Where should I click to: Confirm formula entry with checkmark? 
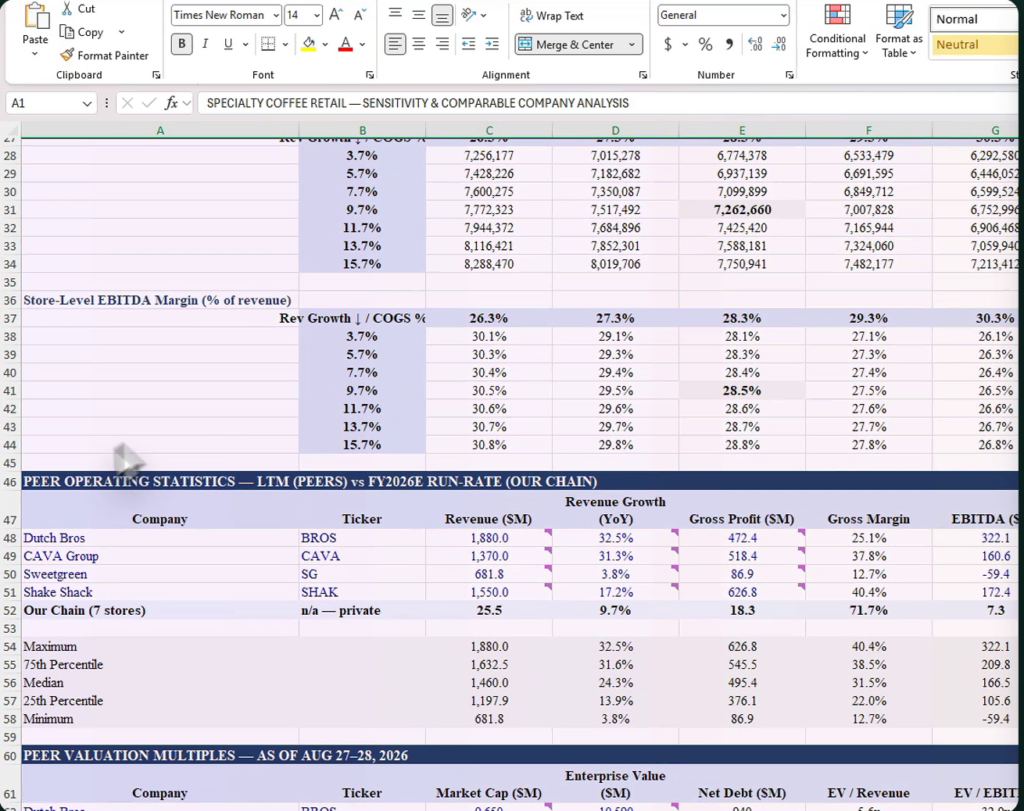(x=149, y=103)
